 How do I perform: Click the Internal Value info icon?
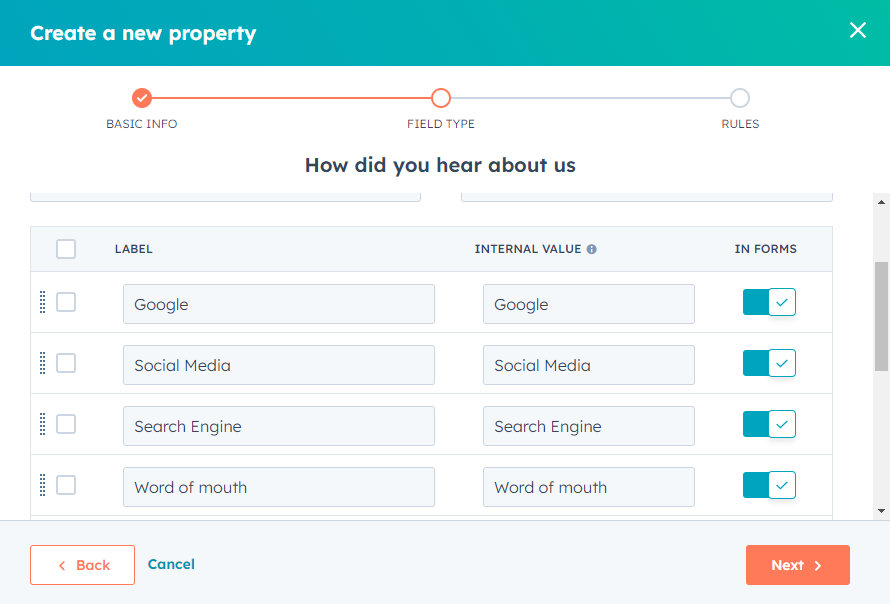pyautogui.click(x=591, y=249)
